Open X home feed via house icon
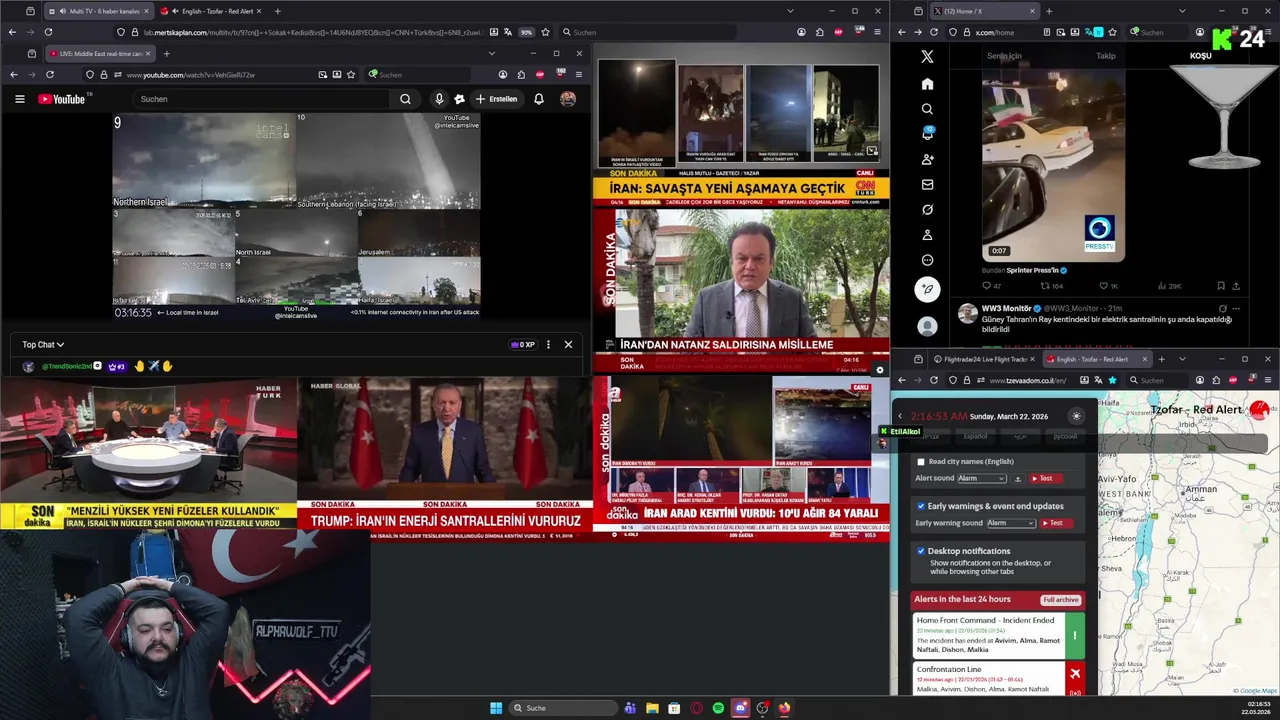 pos(927,84)
